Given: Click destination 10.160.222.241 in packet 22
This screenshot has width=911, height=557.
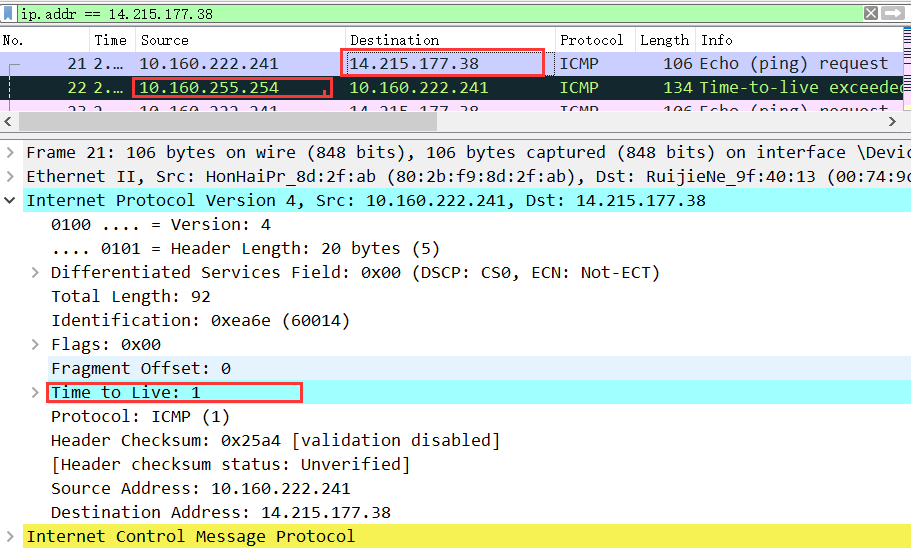Looking at the screenshot, I should 418,88.
